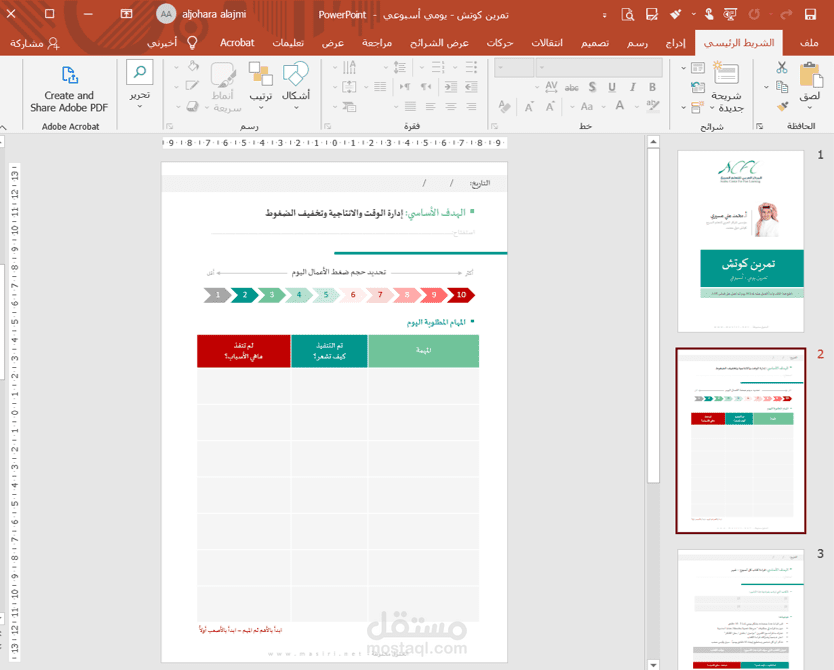
Task: Toggle Underline formatting
Action: (612, 87)
